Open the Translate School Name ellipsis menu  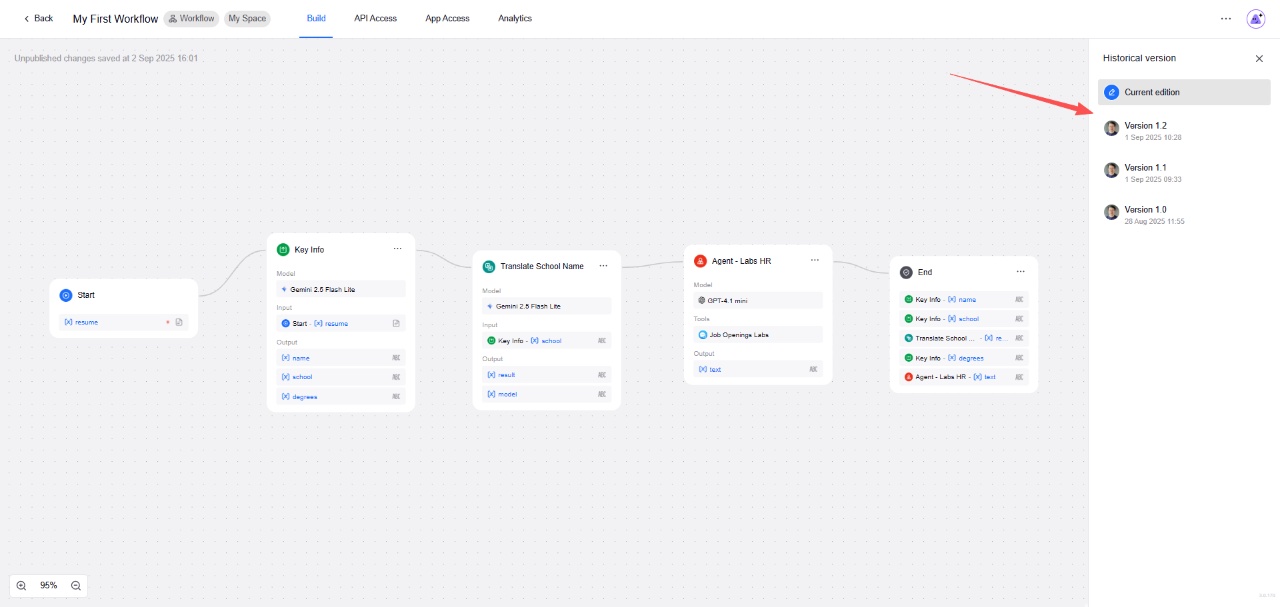pyautogui.click(x=603, y=266)
